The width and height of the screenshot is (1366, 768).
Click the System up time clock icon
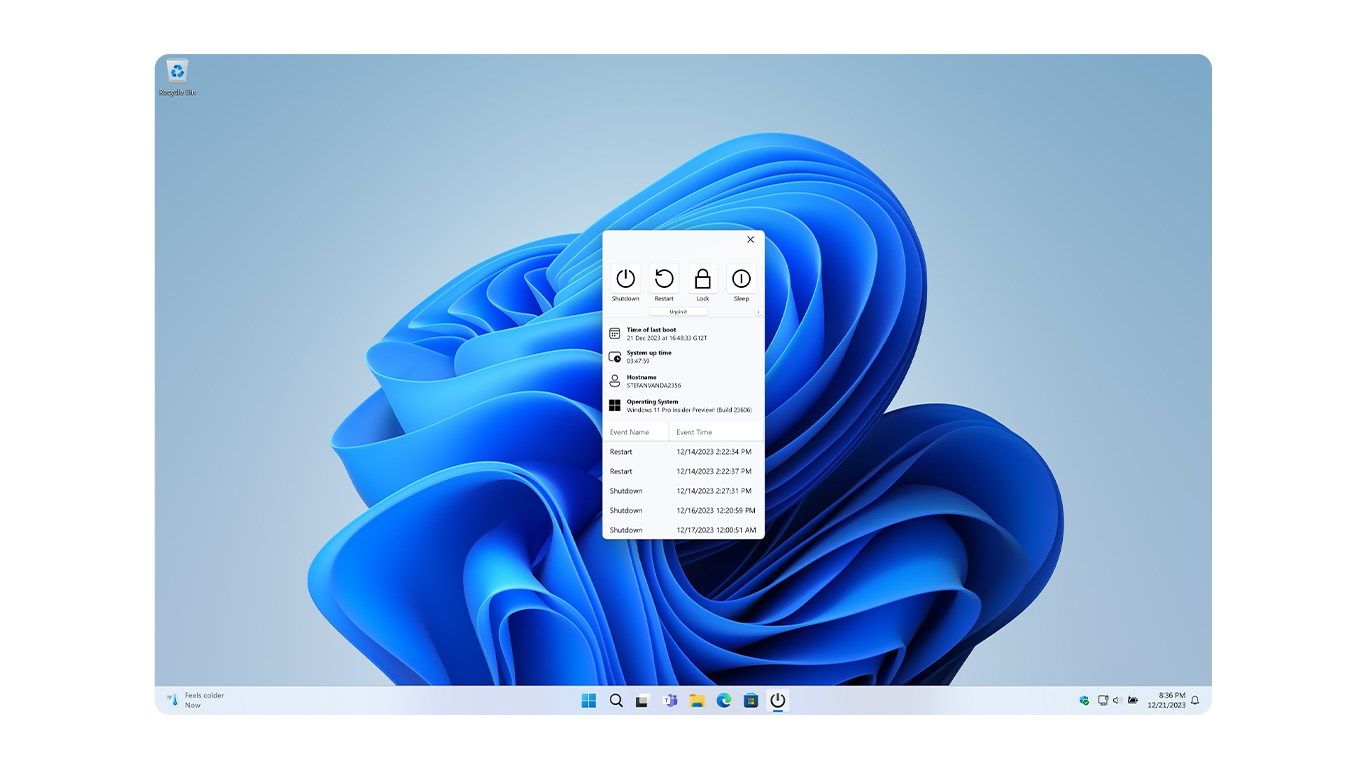(x=615, y=356)
